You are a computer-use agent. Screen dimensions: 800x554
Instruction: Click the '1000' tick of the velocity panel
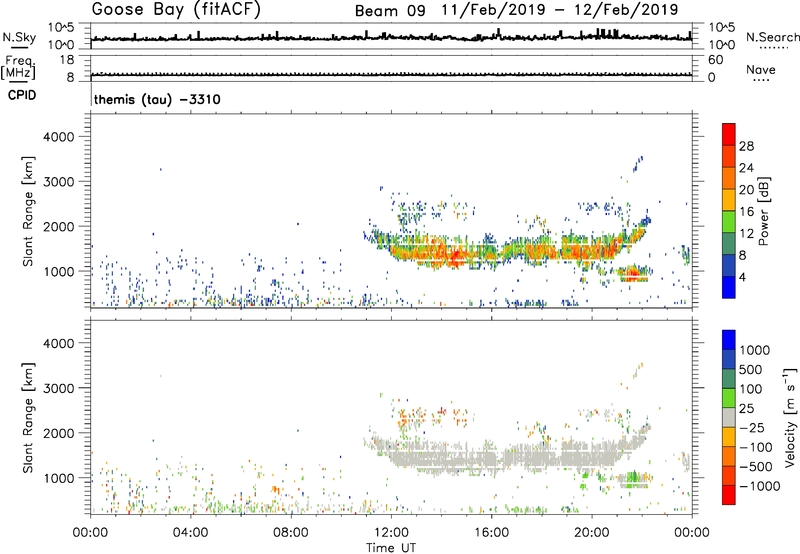point(59,478)
